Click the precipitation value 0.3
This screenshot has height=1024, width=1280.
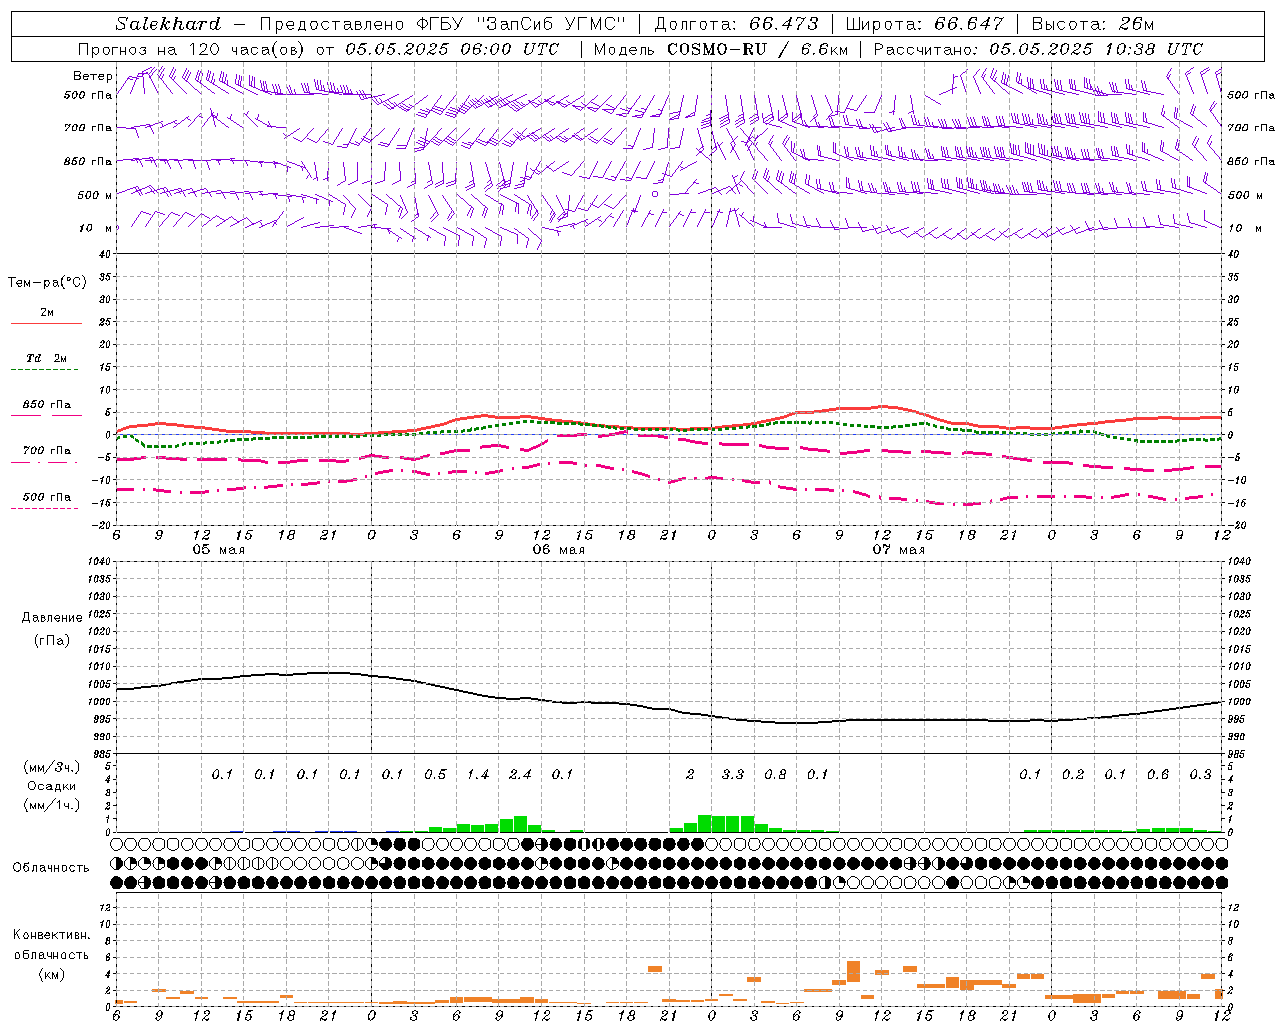1200,774
